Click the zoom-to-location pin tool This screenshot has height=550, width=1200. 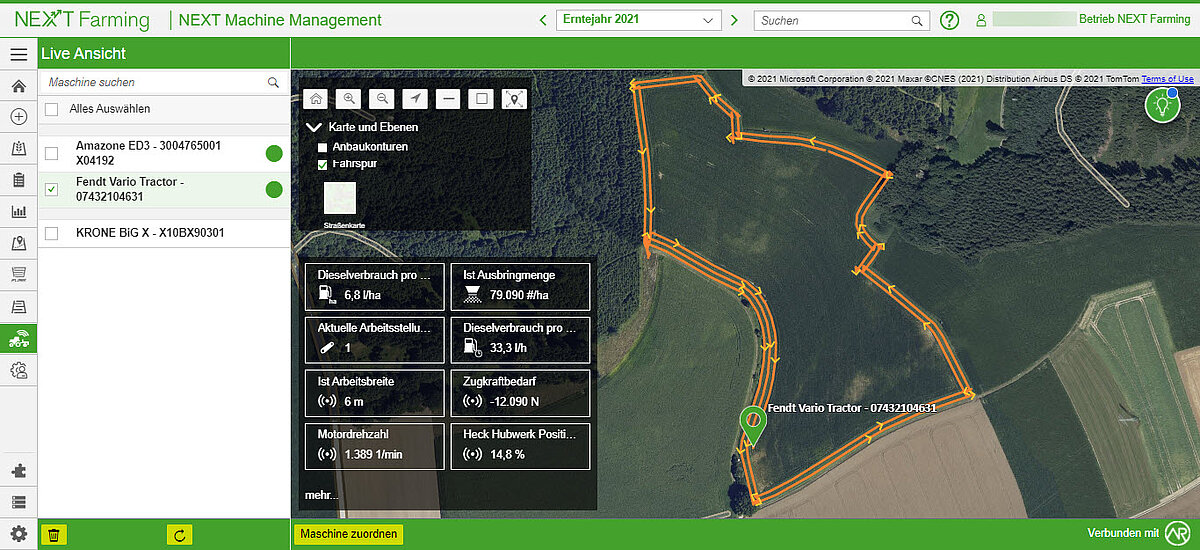coord(514,98)
